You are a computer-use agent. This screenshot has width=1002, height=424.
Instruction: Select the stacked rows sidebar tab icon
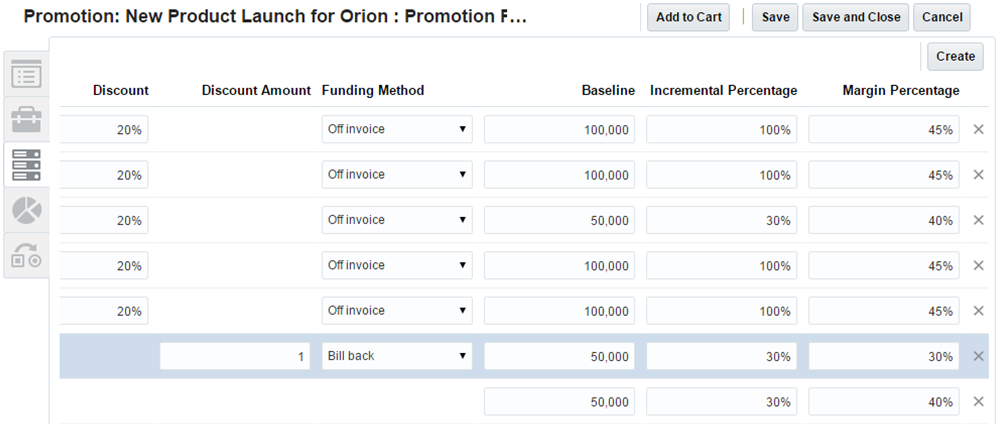pyautogui.click(x=26, y=165)
